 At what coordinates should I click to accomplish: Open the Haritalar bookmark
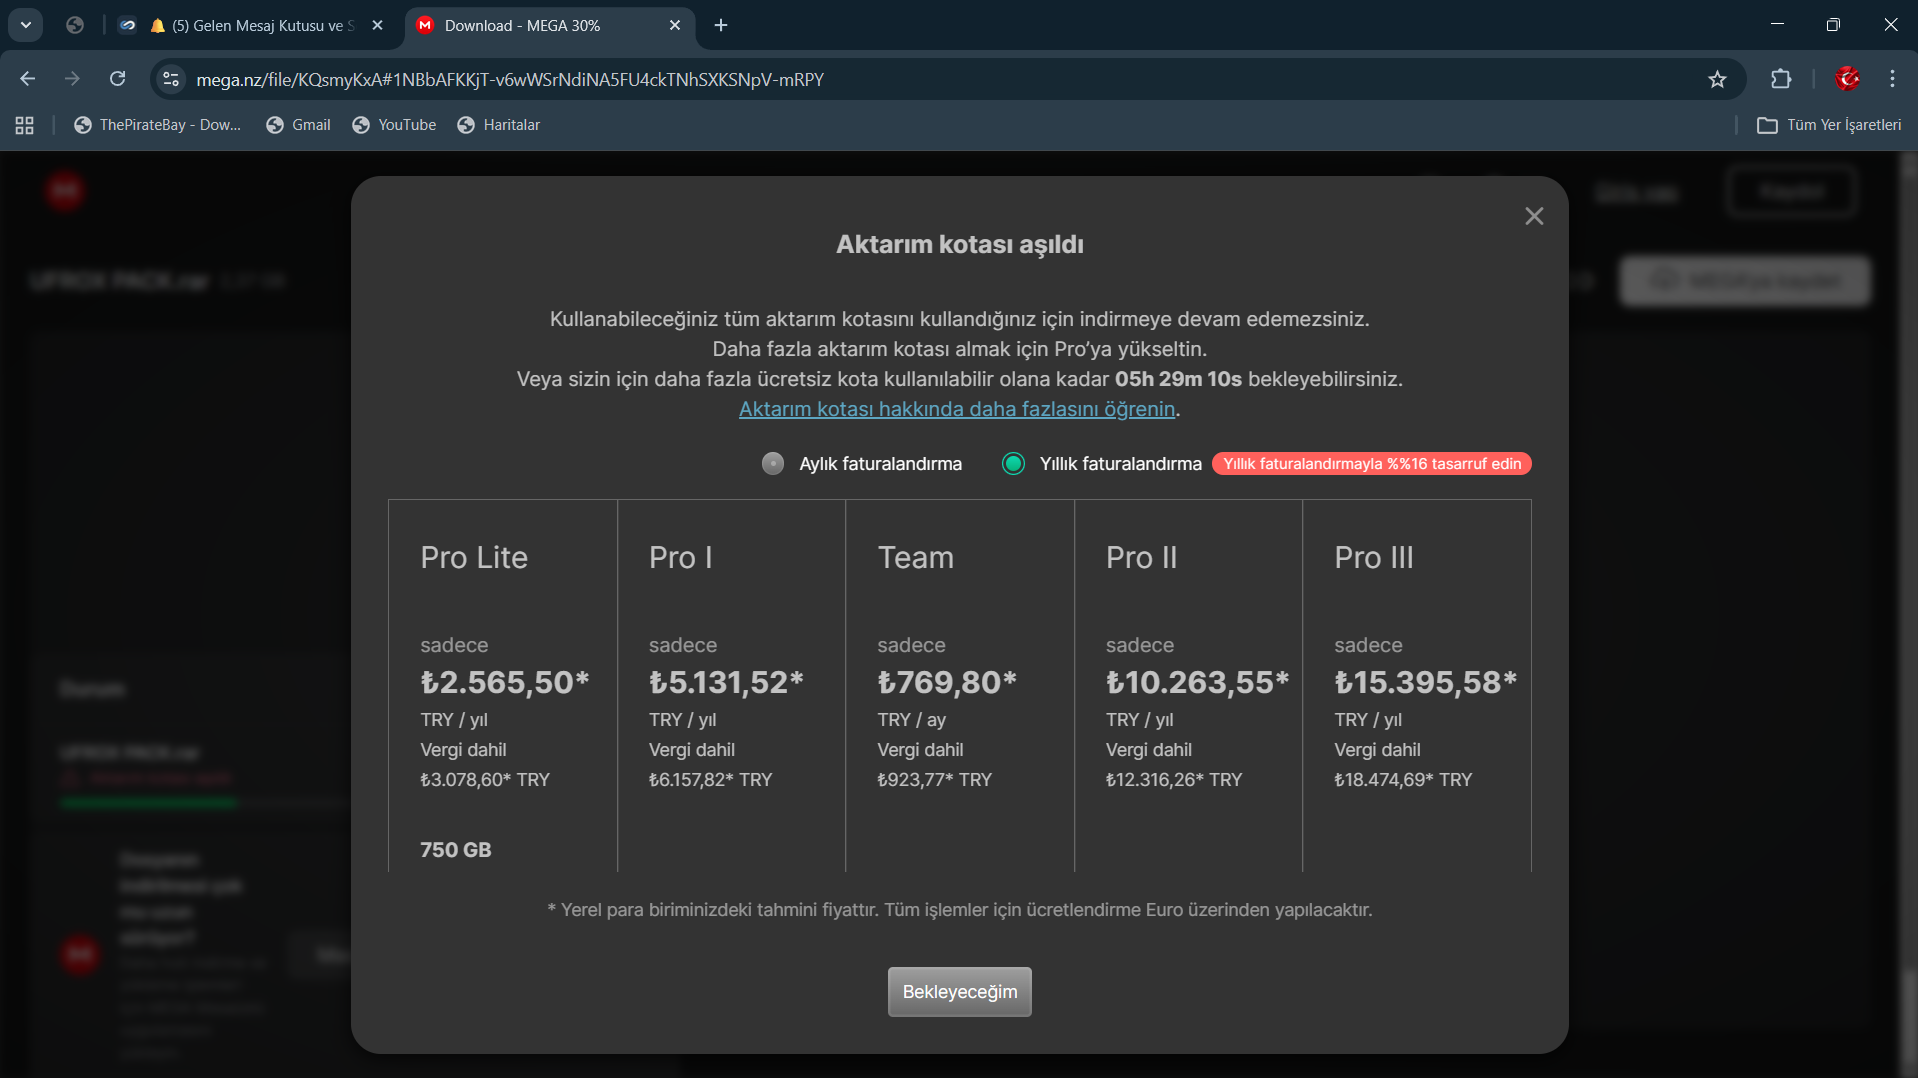coord(499,125)
